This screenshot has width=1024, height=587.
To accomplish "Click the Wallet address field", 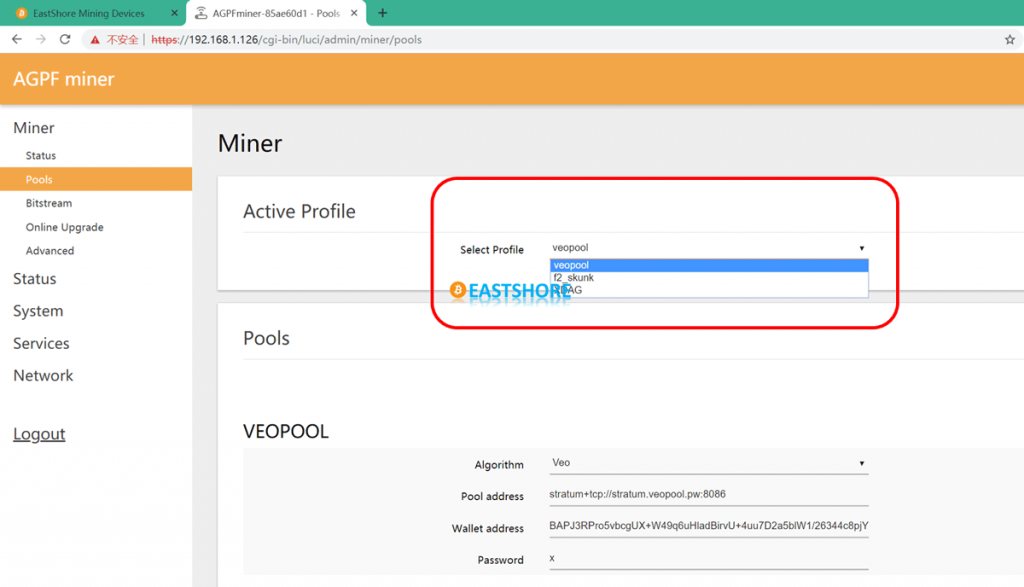I will [708, 527].
